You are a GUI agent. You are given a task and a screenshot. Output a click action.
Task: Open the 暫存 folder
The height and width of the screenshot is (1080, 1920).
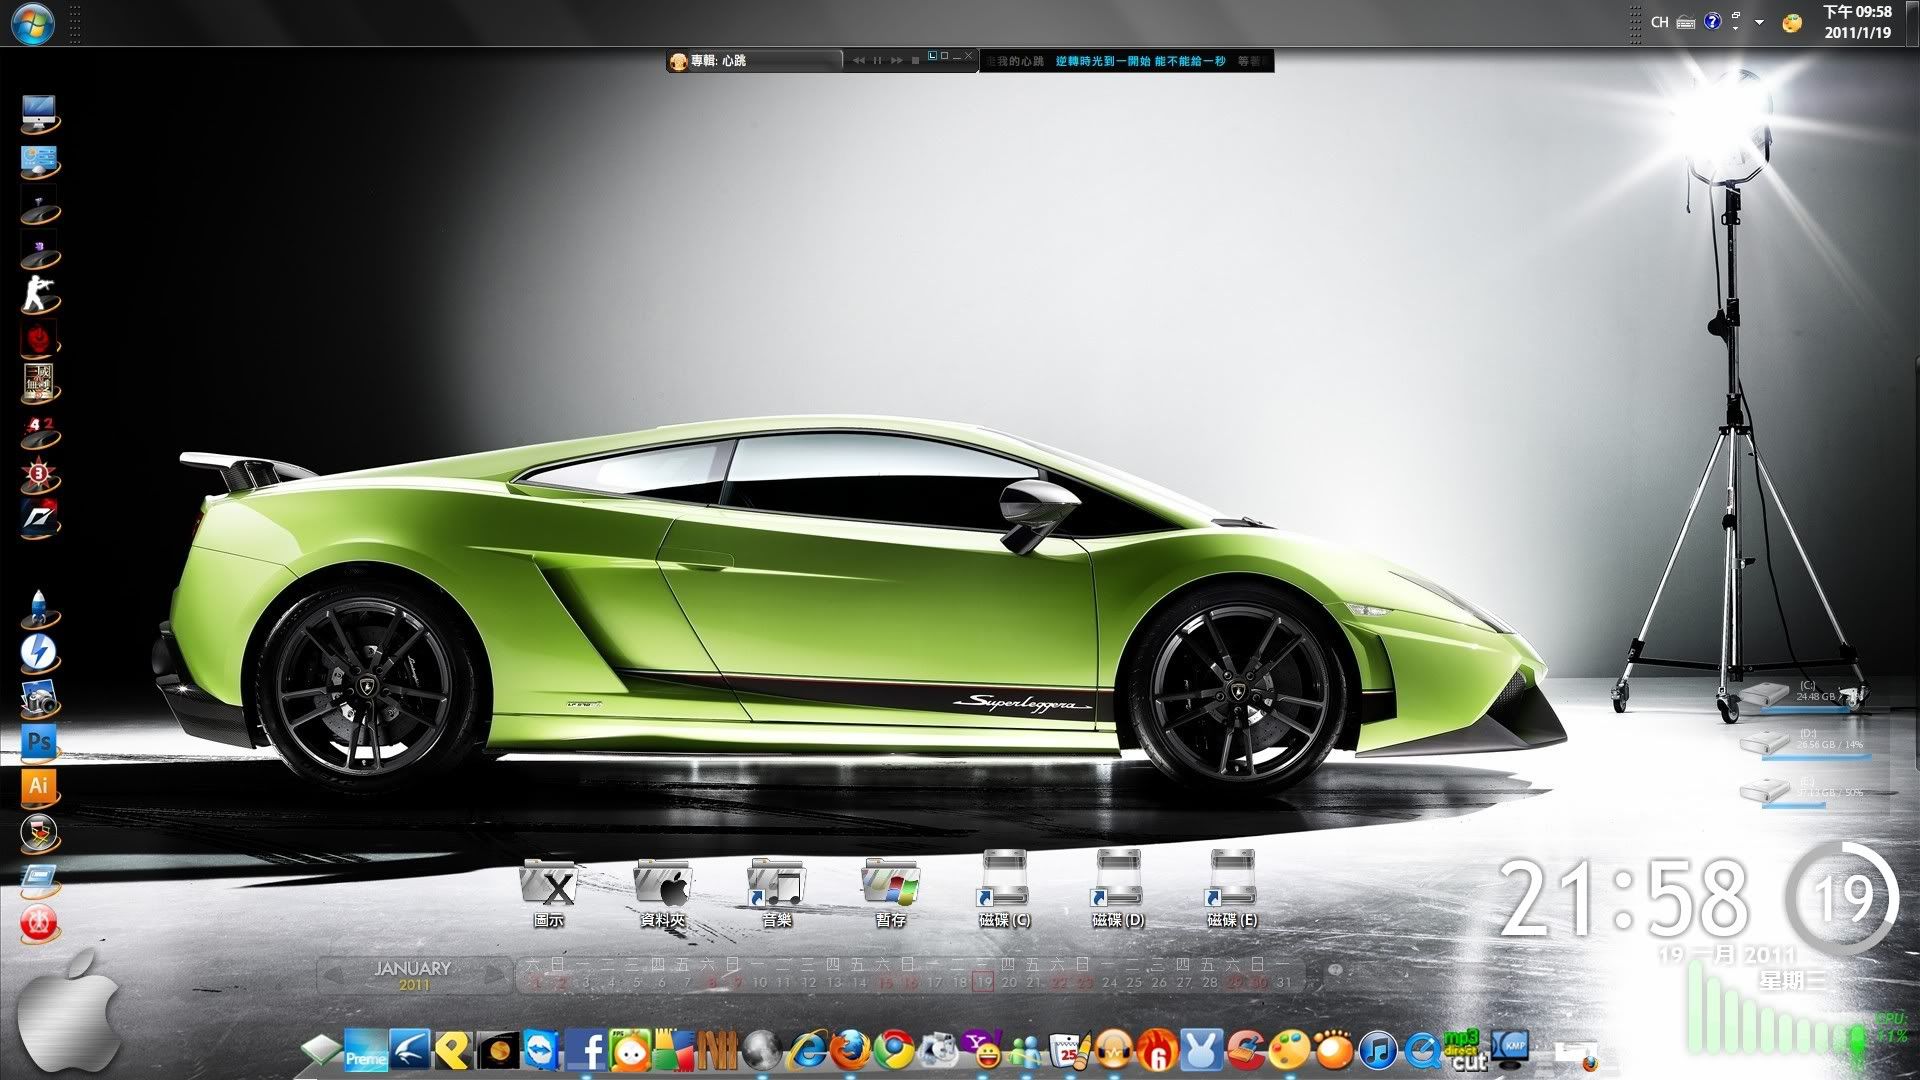pos(890,893)
